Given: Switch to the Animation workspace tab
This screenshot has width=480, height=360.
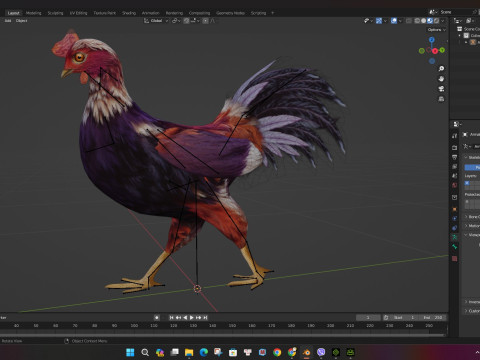Looking at the screenshot, I should click(x=151, y=13).
